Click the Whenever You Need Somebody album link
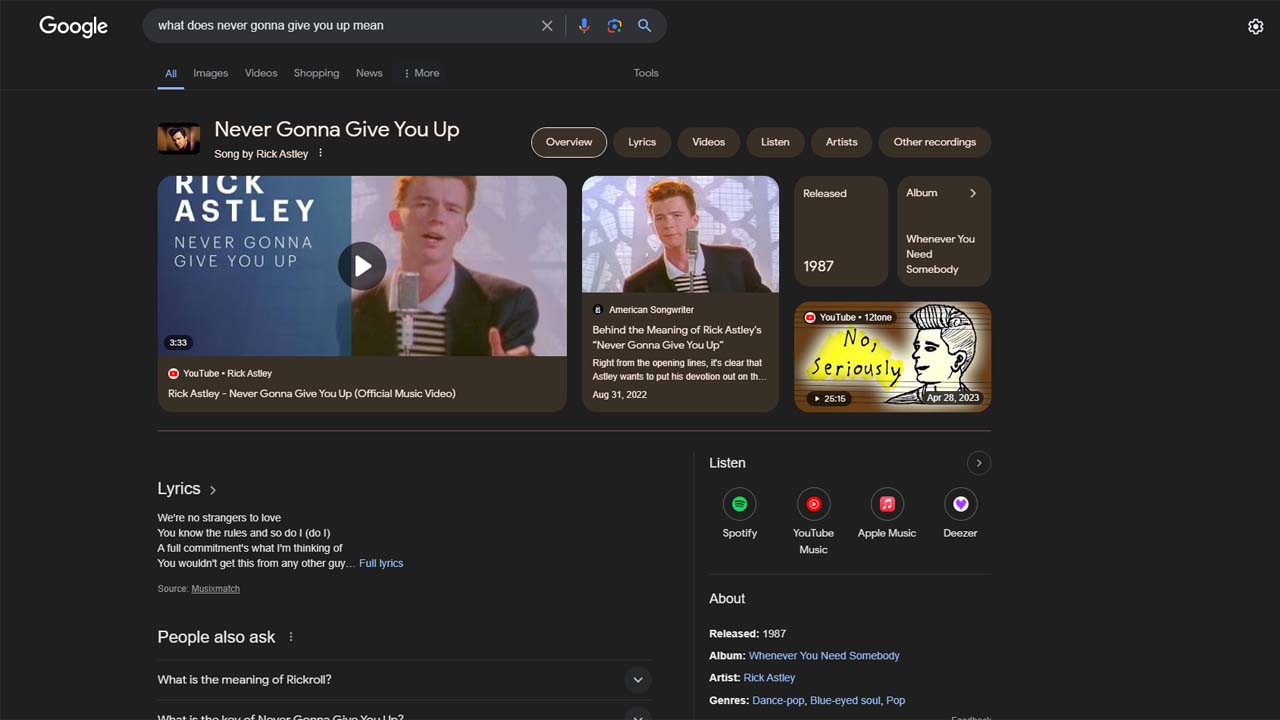This screenshot has height=720, width=1280. point(824,656)
